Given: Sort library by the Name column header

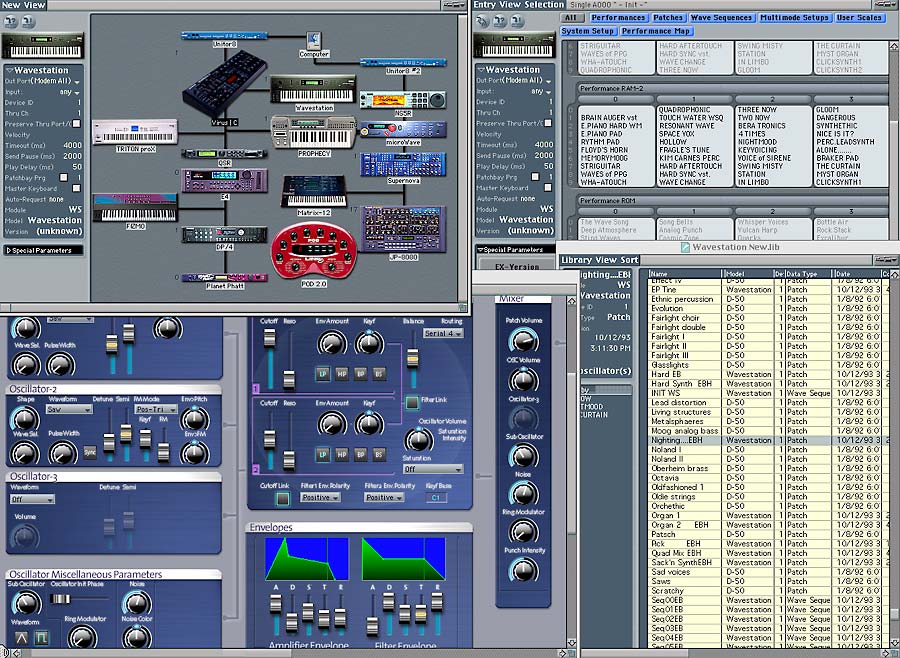Looking at the screenshot, I should [685, 274].
